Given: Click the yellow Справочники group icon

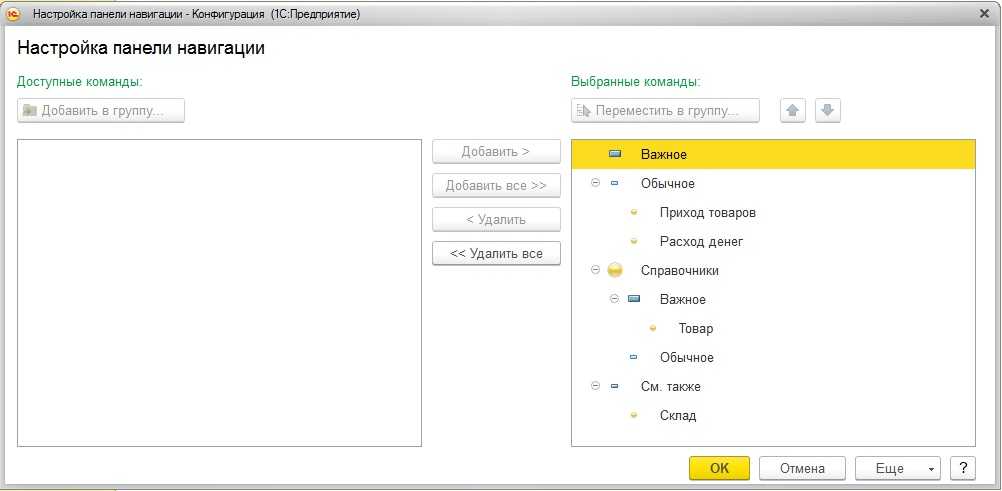Looking at the screenshot, I should [615, 270].
